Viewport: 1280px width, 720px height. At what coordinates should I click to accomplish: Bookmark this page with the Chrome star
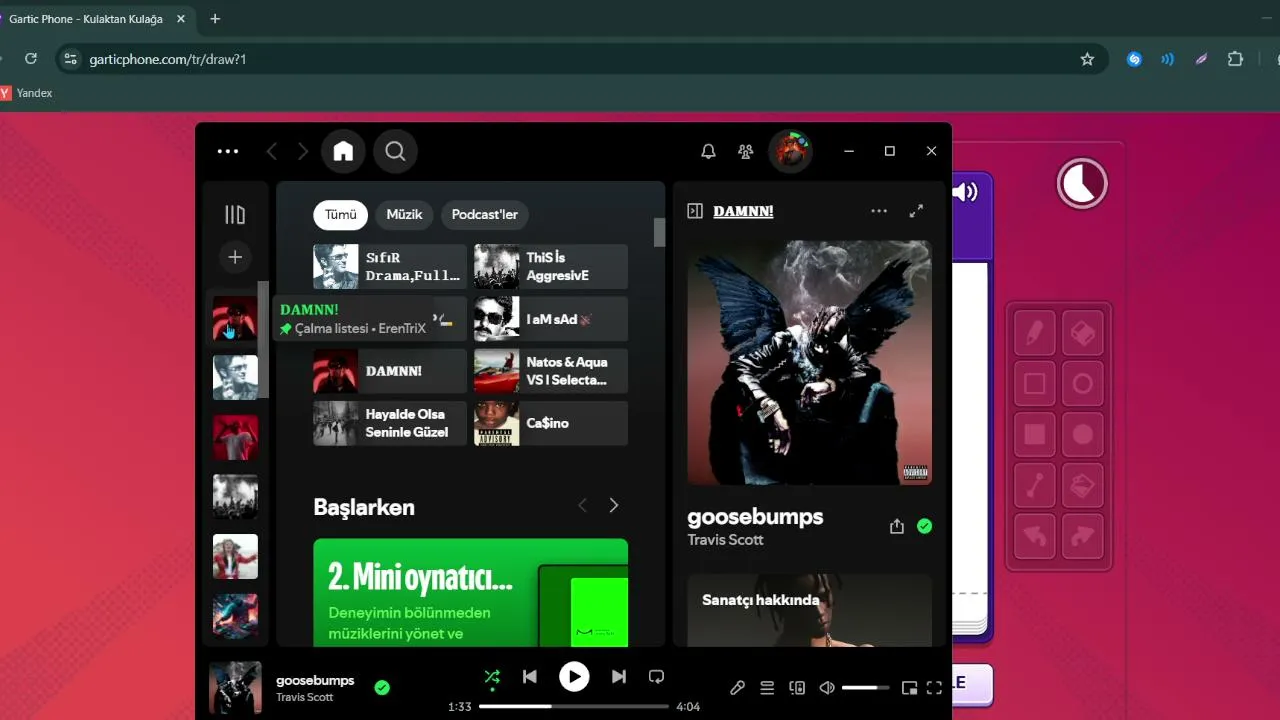pos(1087,59)
